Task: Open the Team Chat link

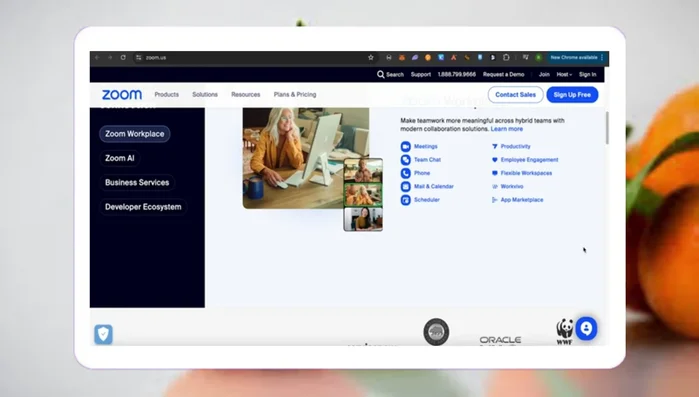Action: pyautogui.click(x=428, y=160)
